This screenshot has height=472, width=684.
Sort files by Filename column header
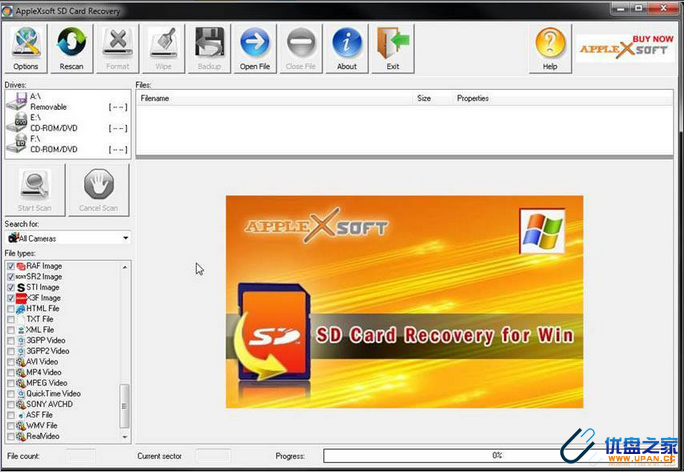click(x=275, y=98)
